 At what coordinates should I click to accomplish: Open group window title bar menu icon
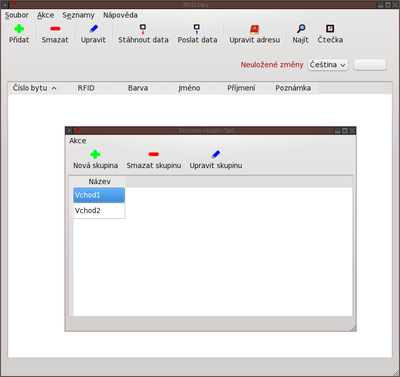(x=69, y=130)
